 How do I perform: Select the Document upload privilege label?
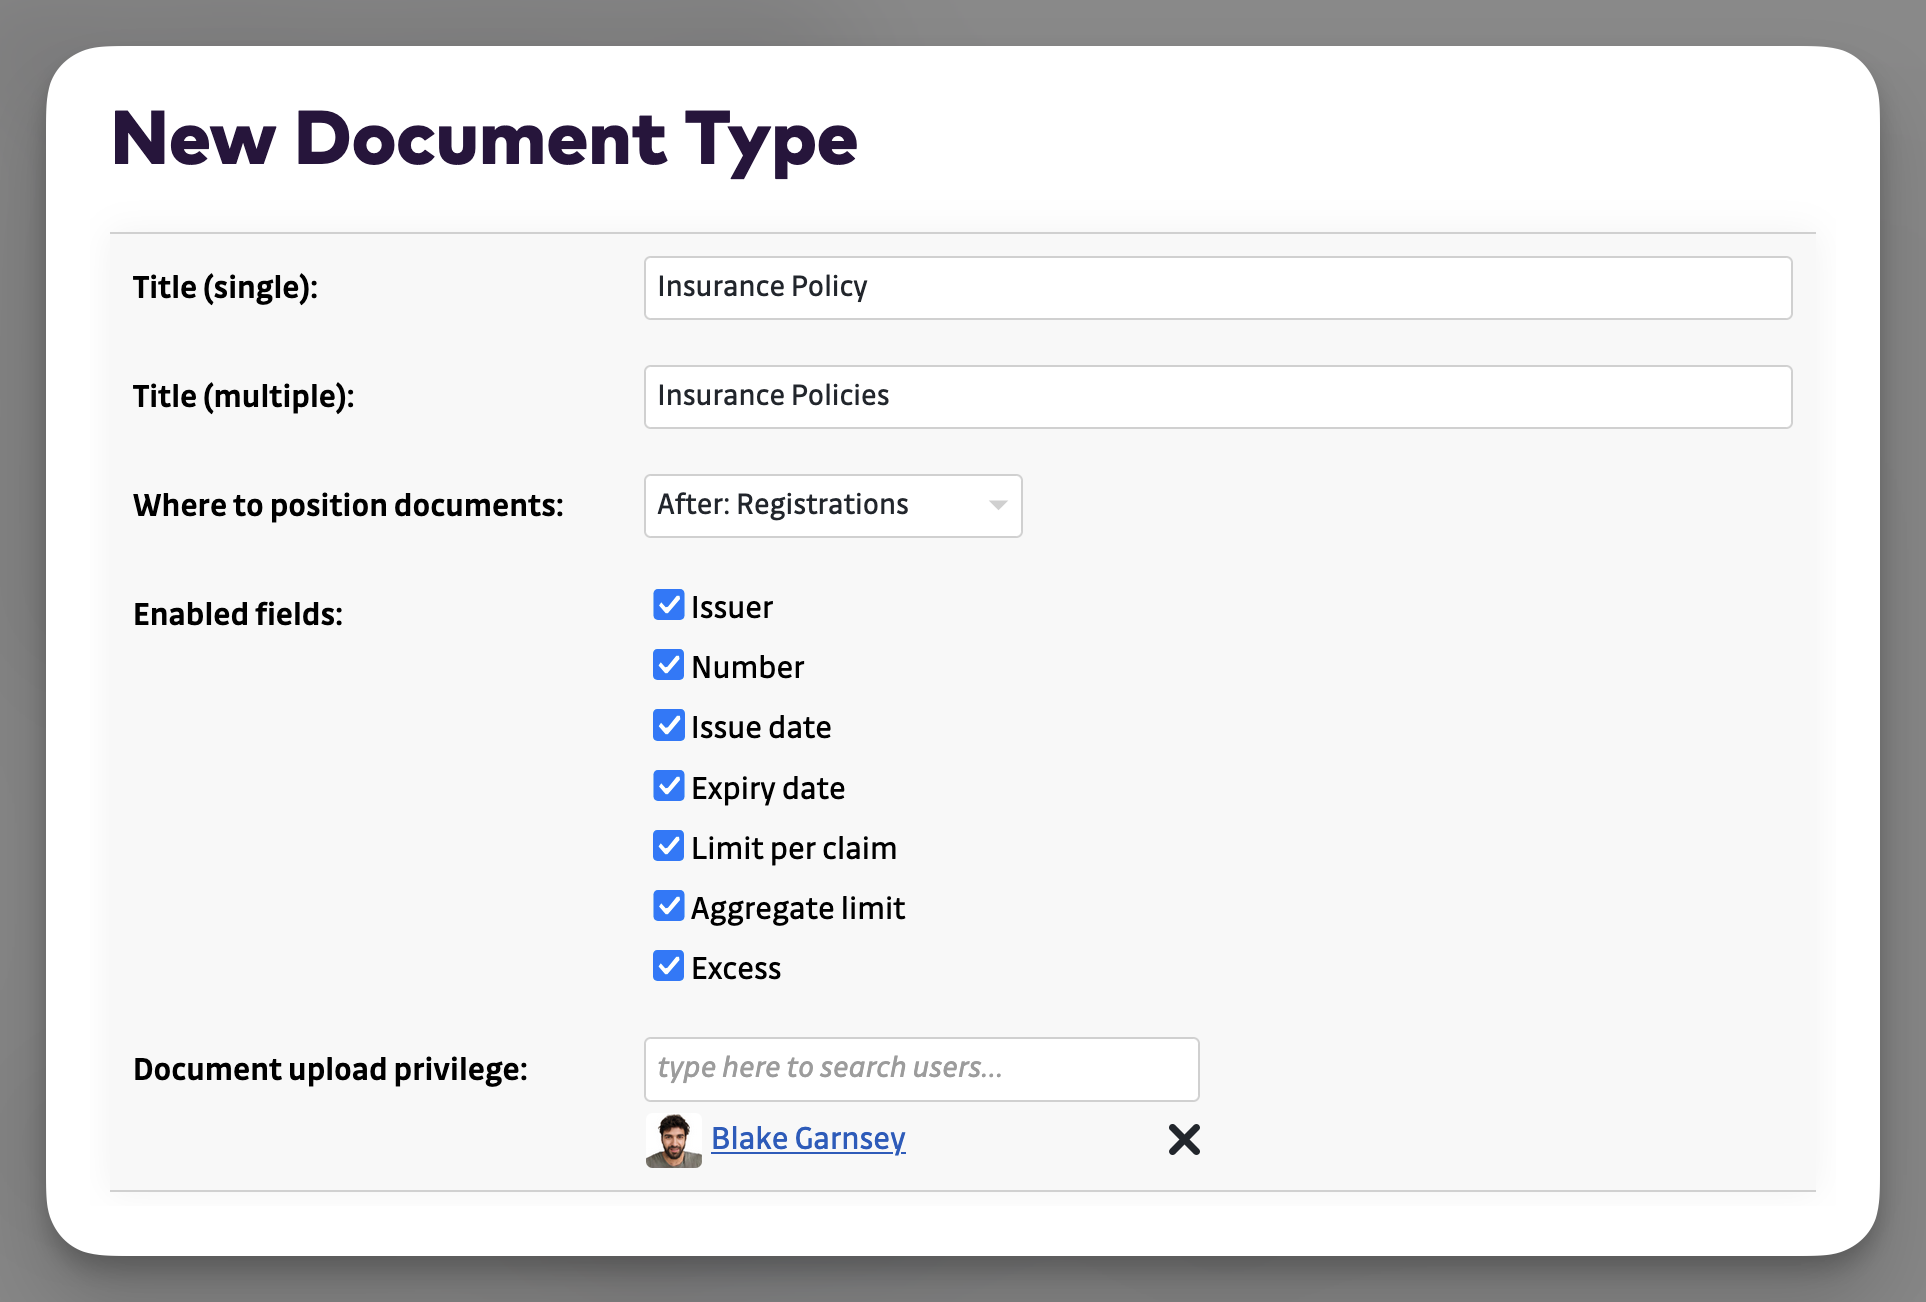pyautogui.click(x=330, y=1069)
